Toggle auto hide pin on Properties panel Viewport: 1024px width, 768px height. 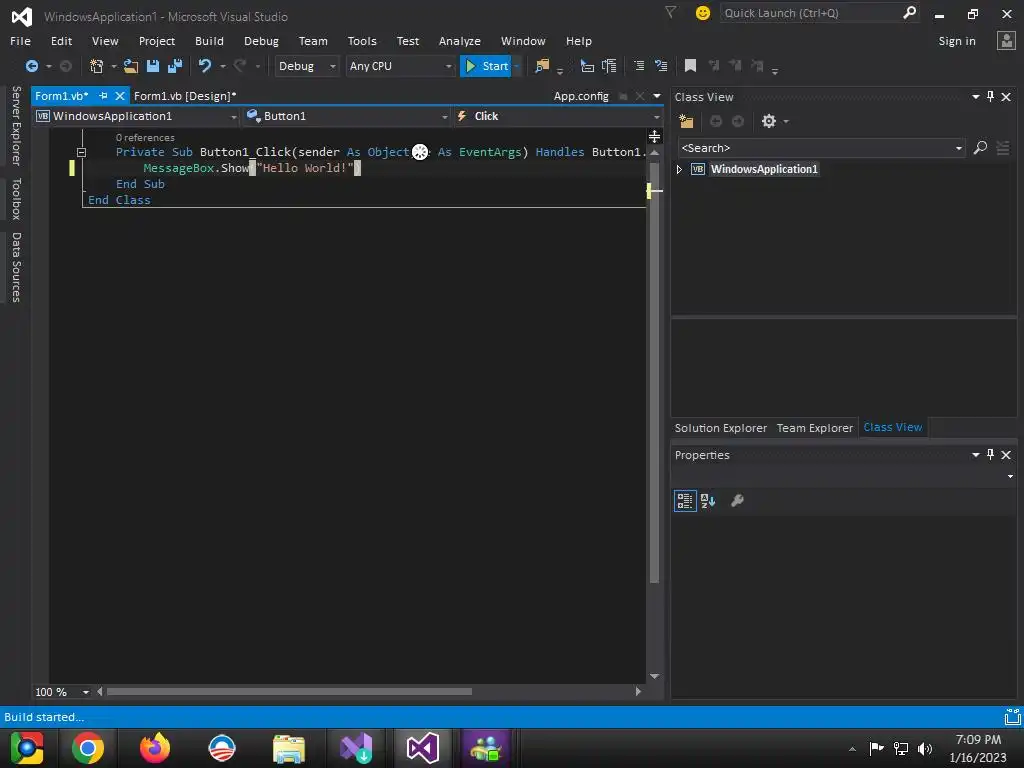point(990,455)
